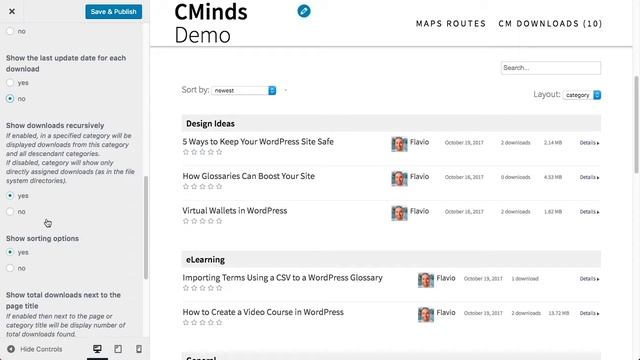
Task: Open 'Importing Terms Using a CSV' download
Action: tap(282, 278)
